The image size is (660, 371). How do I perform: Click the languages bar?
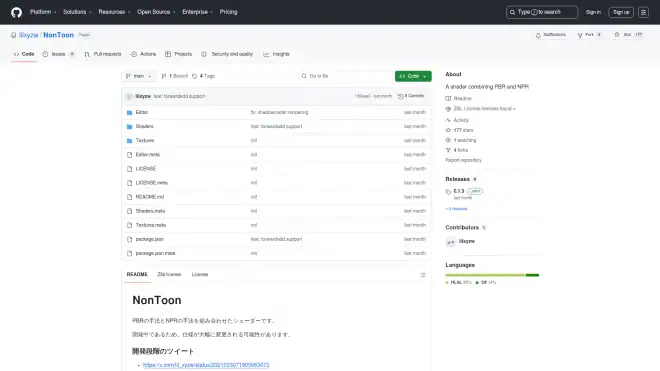492,275
